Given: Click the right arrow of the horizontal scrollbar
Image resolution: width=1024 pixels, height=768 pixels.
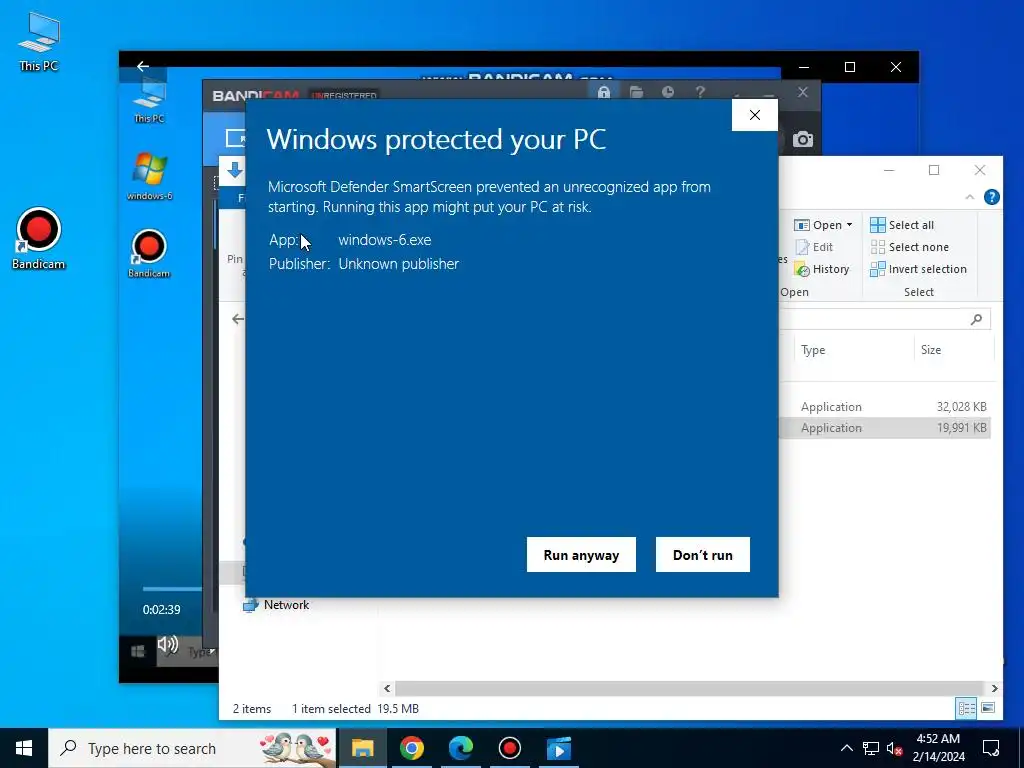Looking at the screenshot, I should [x=994, y=688].
